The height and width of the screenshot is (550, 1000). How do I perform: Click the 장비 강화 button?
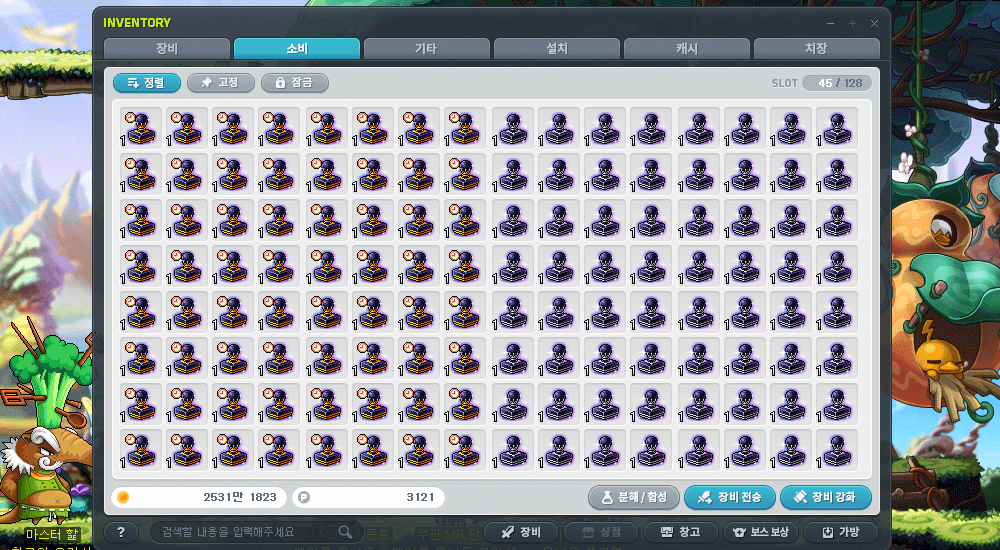pos(826,497)
